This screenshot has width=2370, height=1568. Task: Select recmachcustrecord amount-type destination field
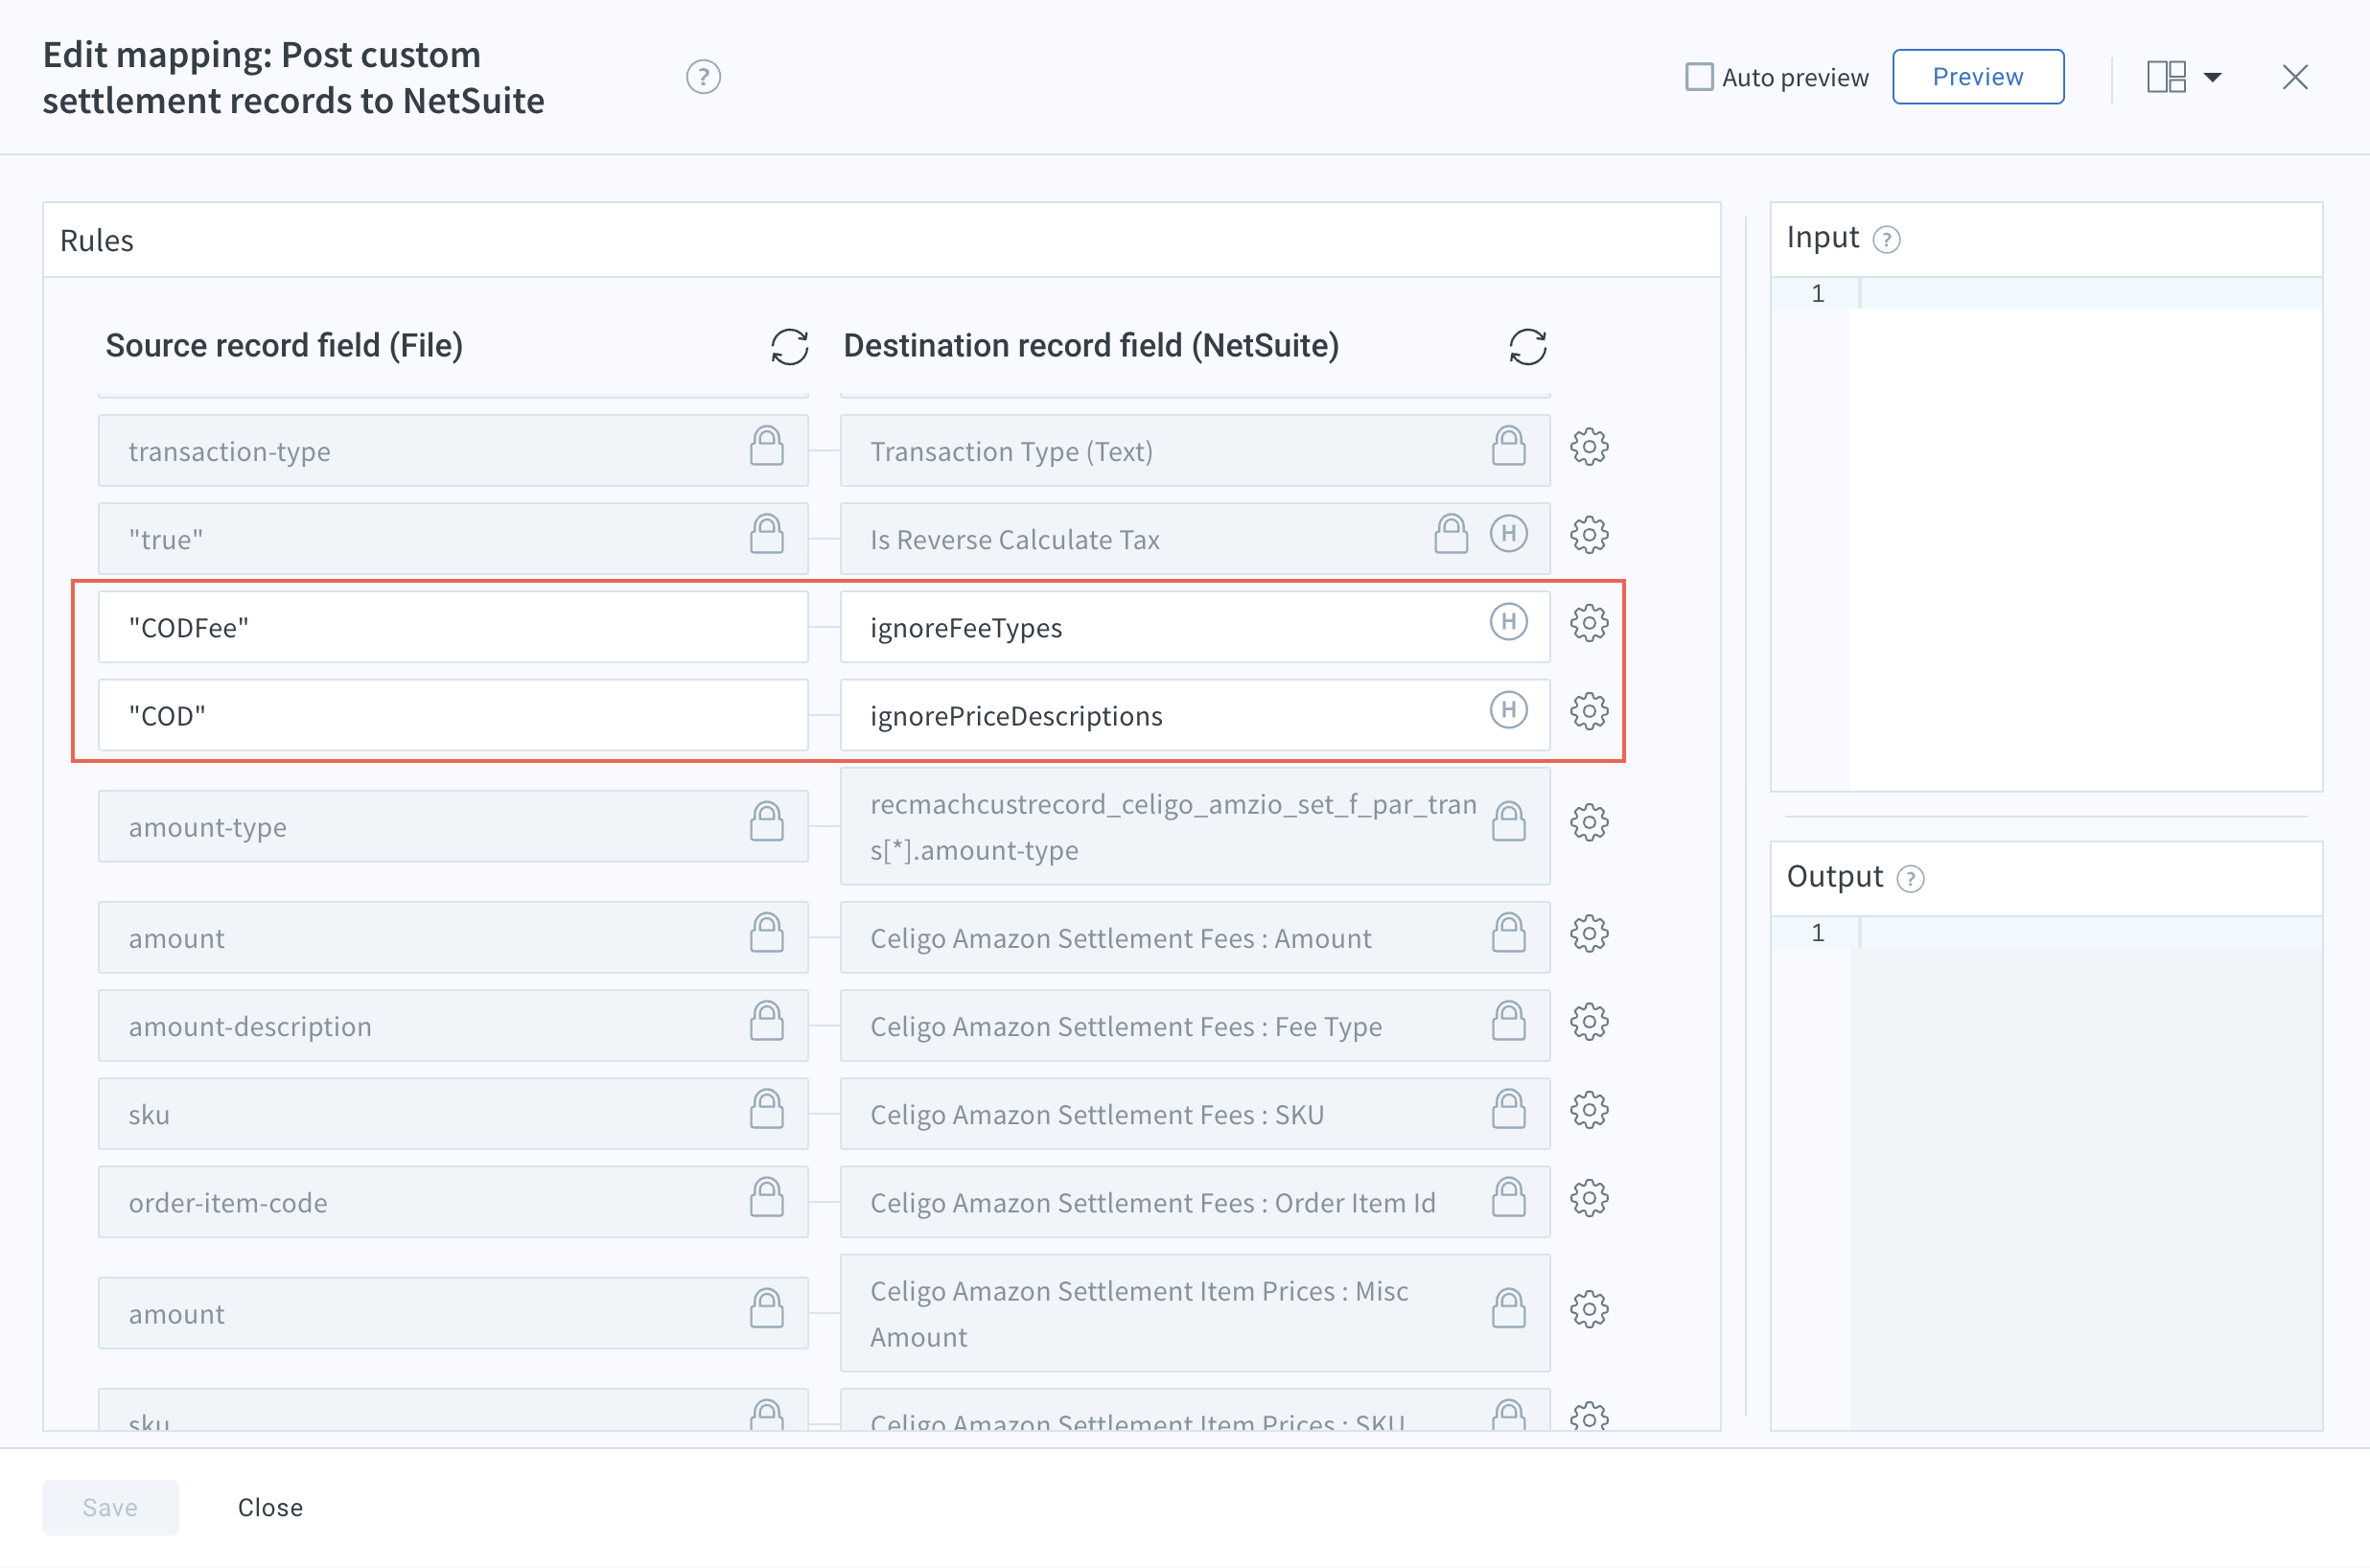1195,826
